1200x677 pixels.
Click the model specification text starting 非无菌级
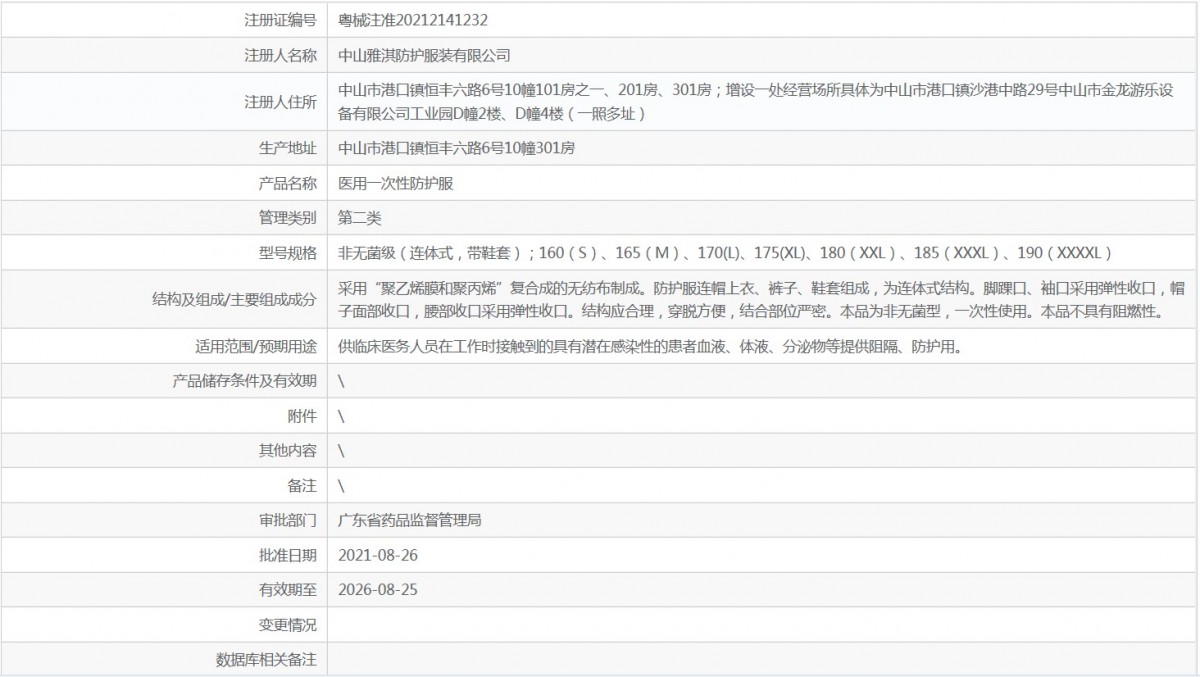coord(725,252)
